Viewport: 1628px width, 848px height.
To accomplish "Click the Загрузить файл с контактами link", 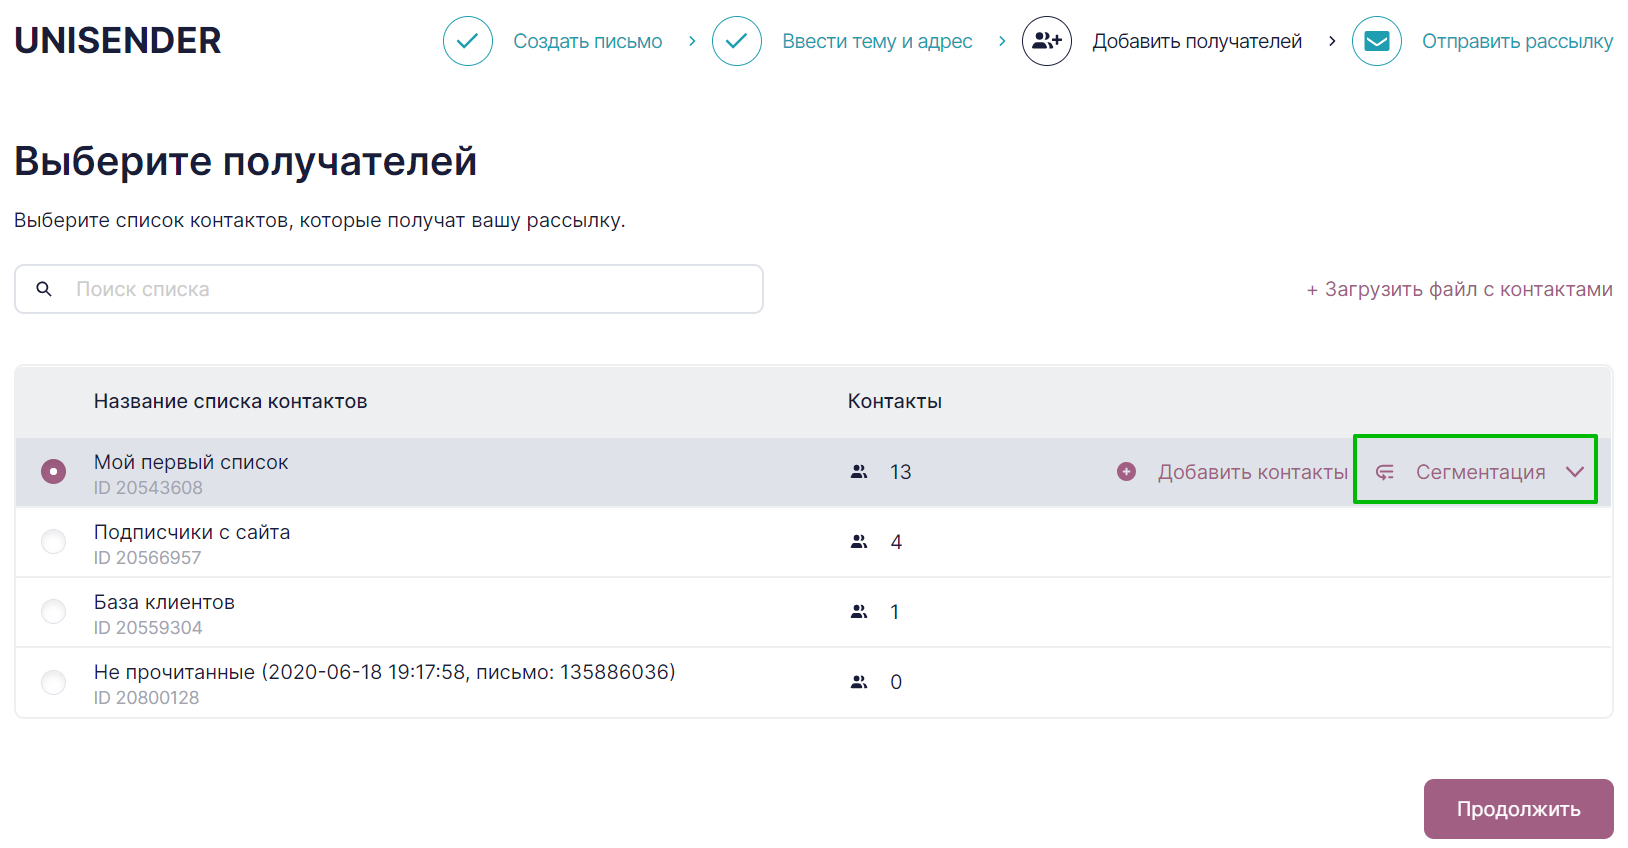I will (1459, 289).
